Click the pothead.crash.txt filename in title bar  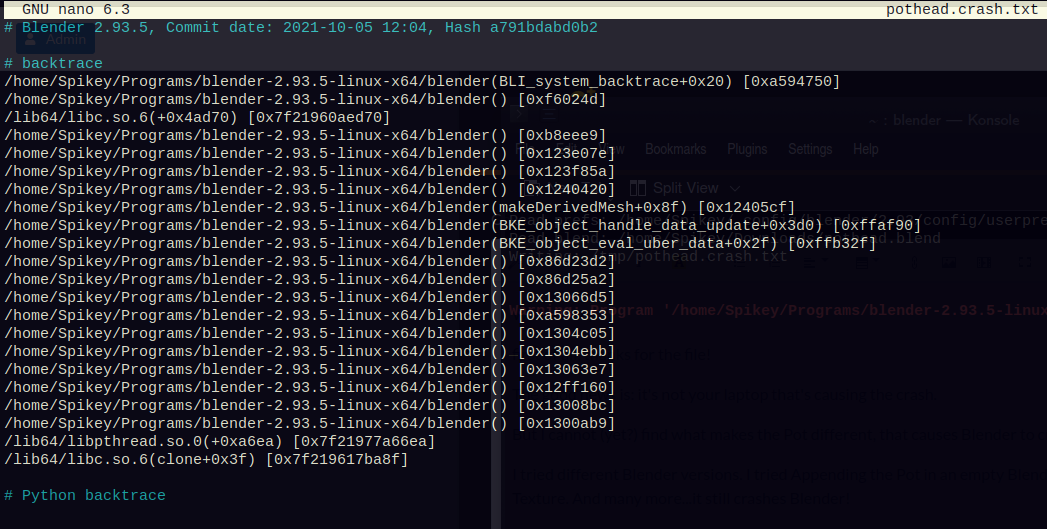[x=962, y=9]
